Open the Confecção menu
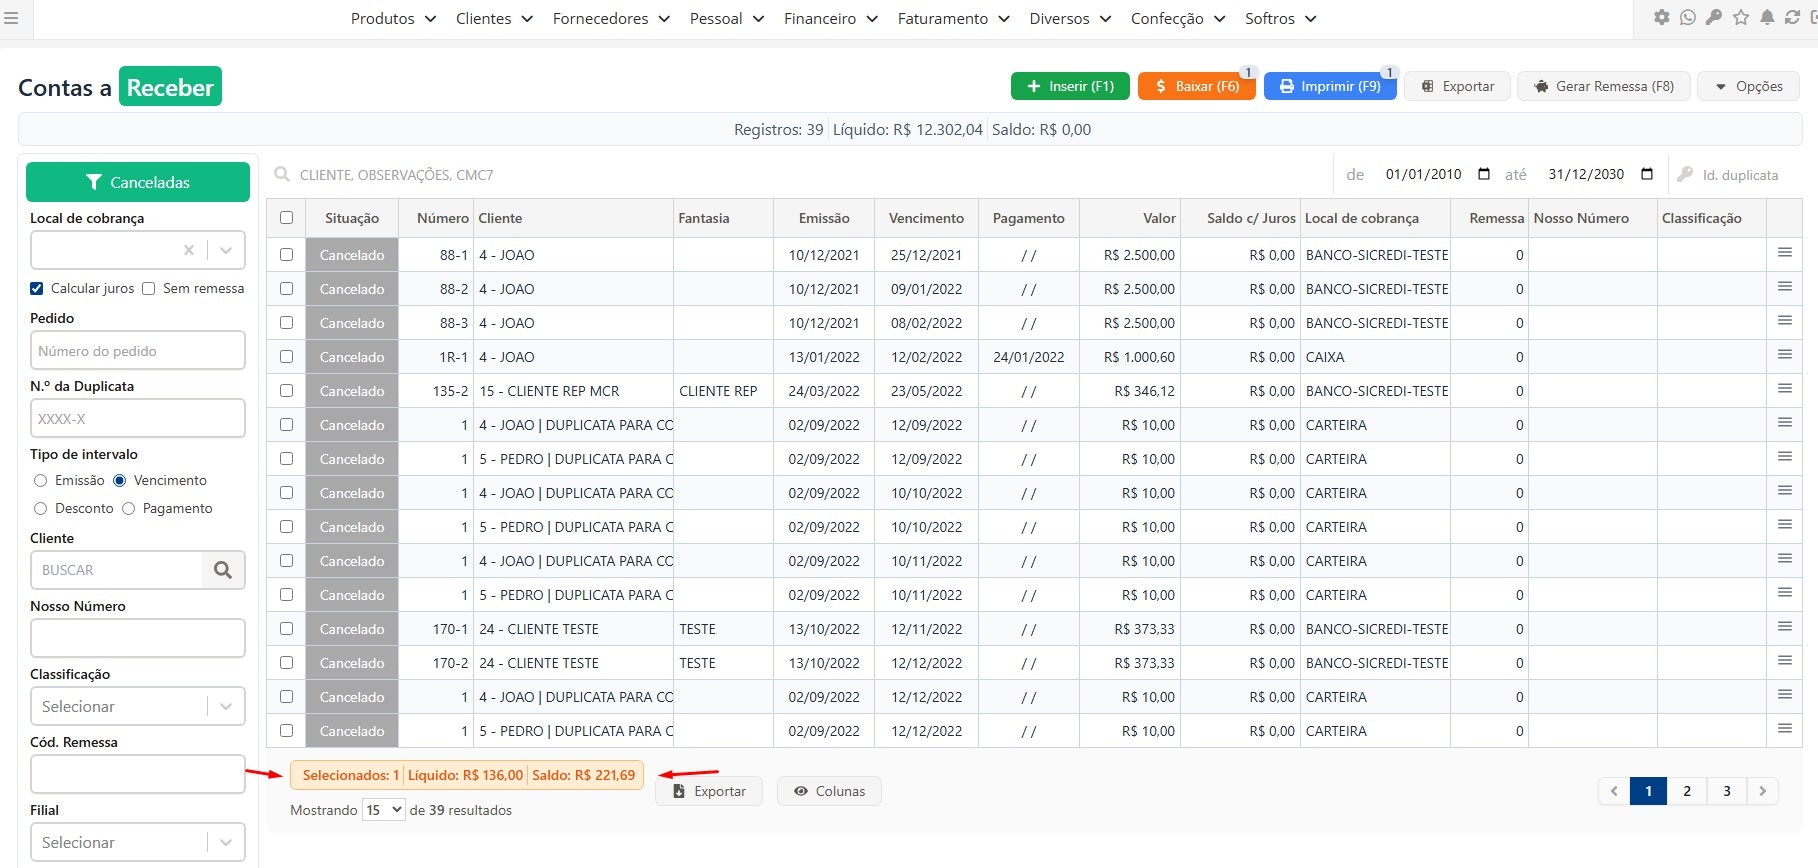The image size is (1818, 868). (1178, 18)
